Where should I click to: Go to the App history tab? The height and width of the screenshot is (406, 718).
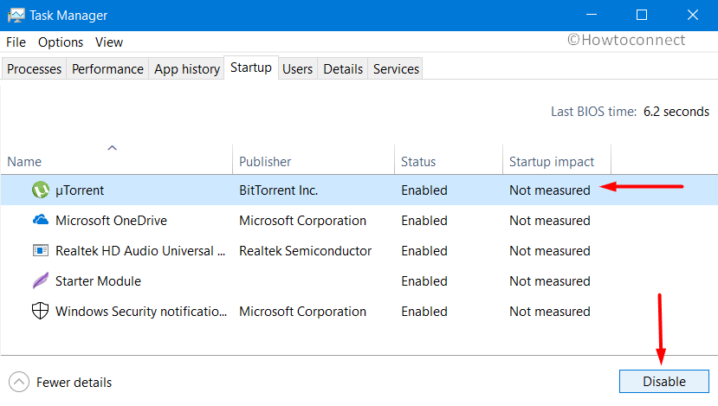click(187, 69)
